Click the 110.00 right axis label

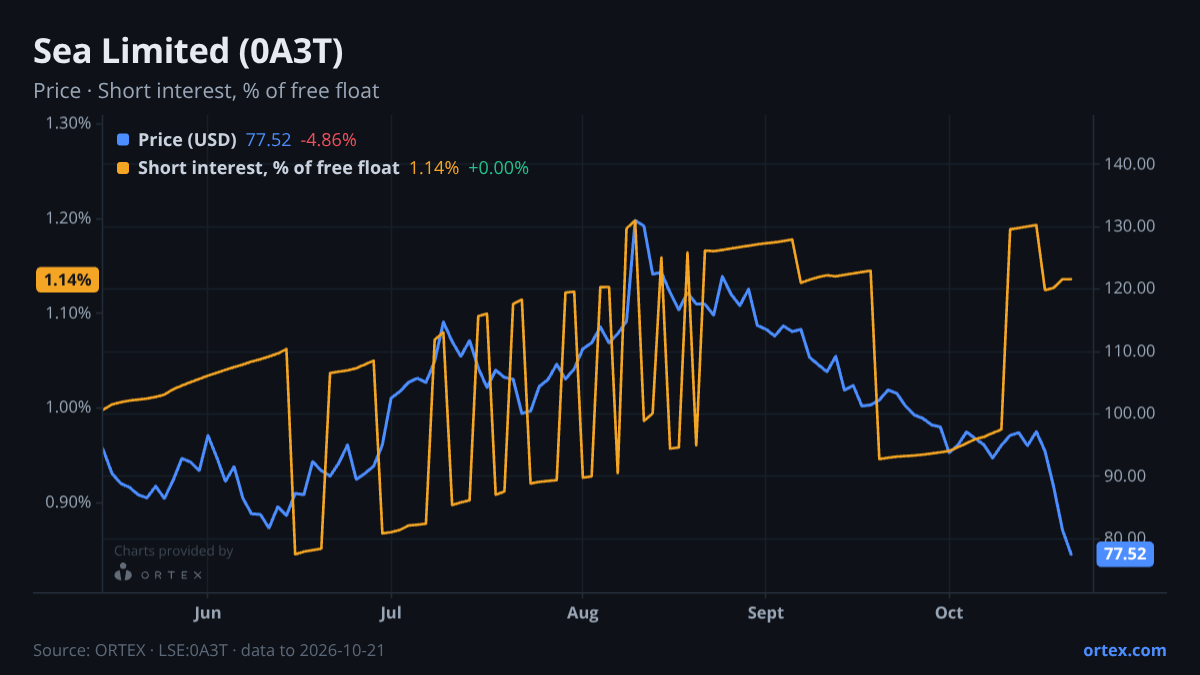click(1130, 351)
